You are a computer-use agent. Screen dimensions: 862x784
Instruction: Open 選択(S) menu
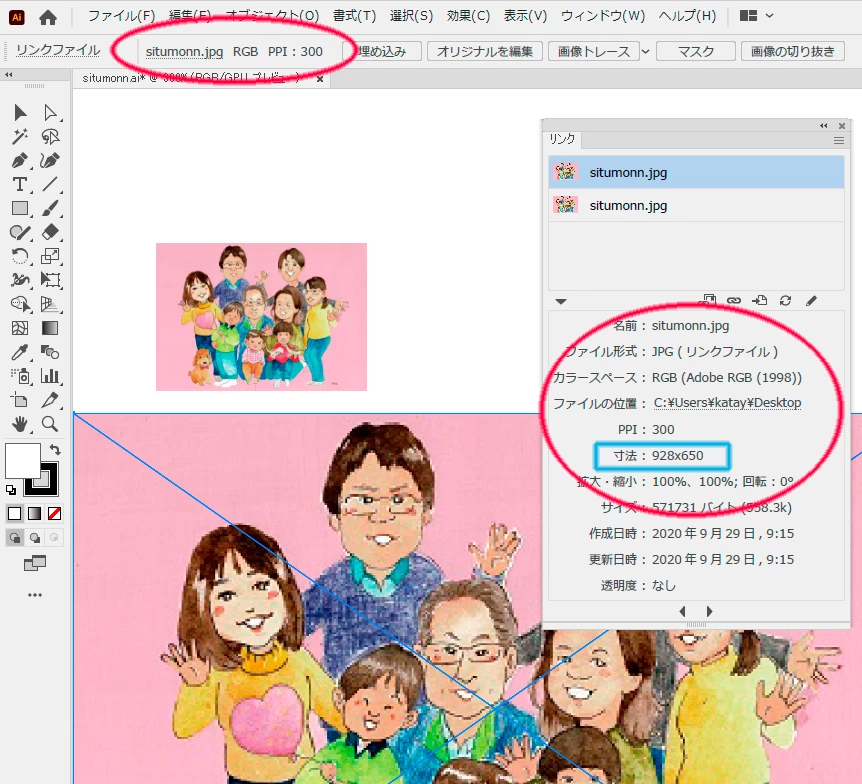point(411,15)
